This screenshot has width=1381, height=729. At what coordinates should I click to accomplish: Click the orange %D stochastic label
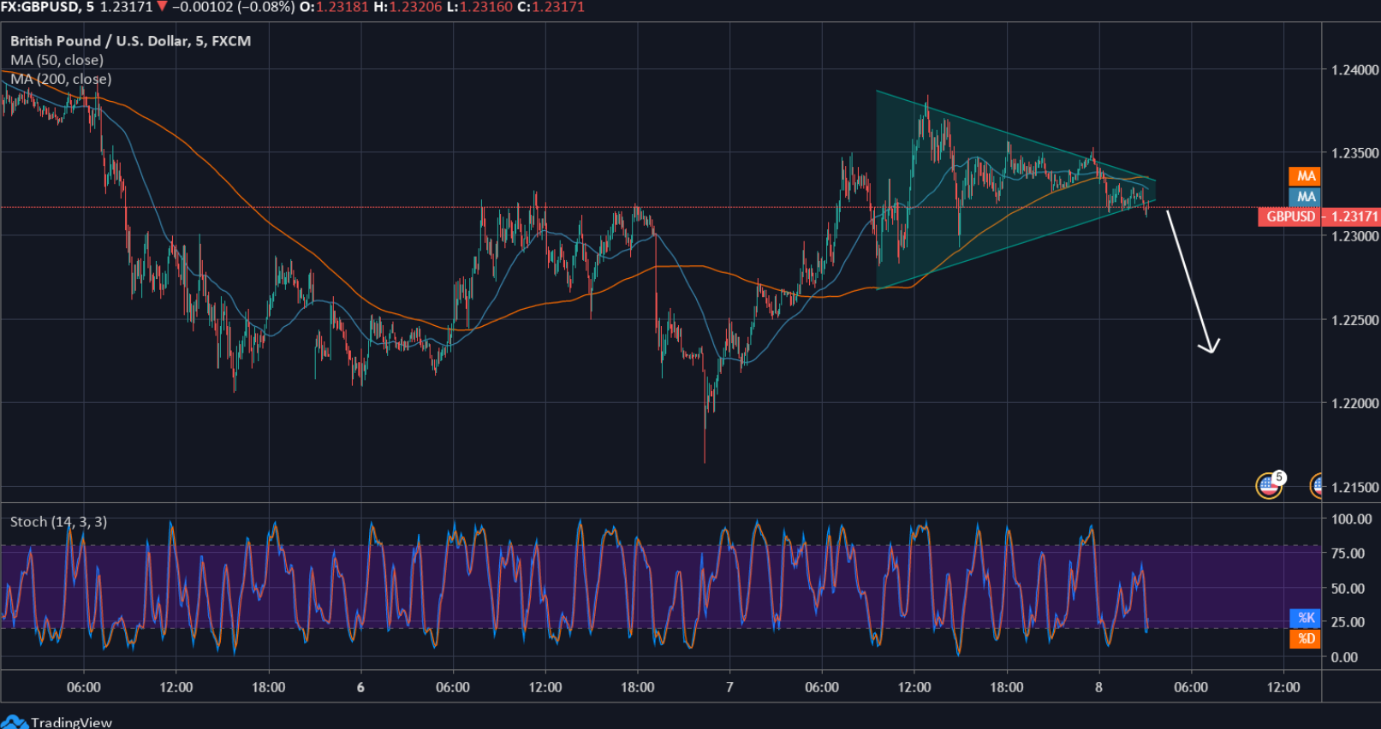1306,638
